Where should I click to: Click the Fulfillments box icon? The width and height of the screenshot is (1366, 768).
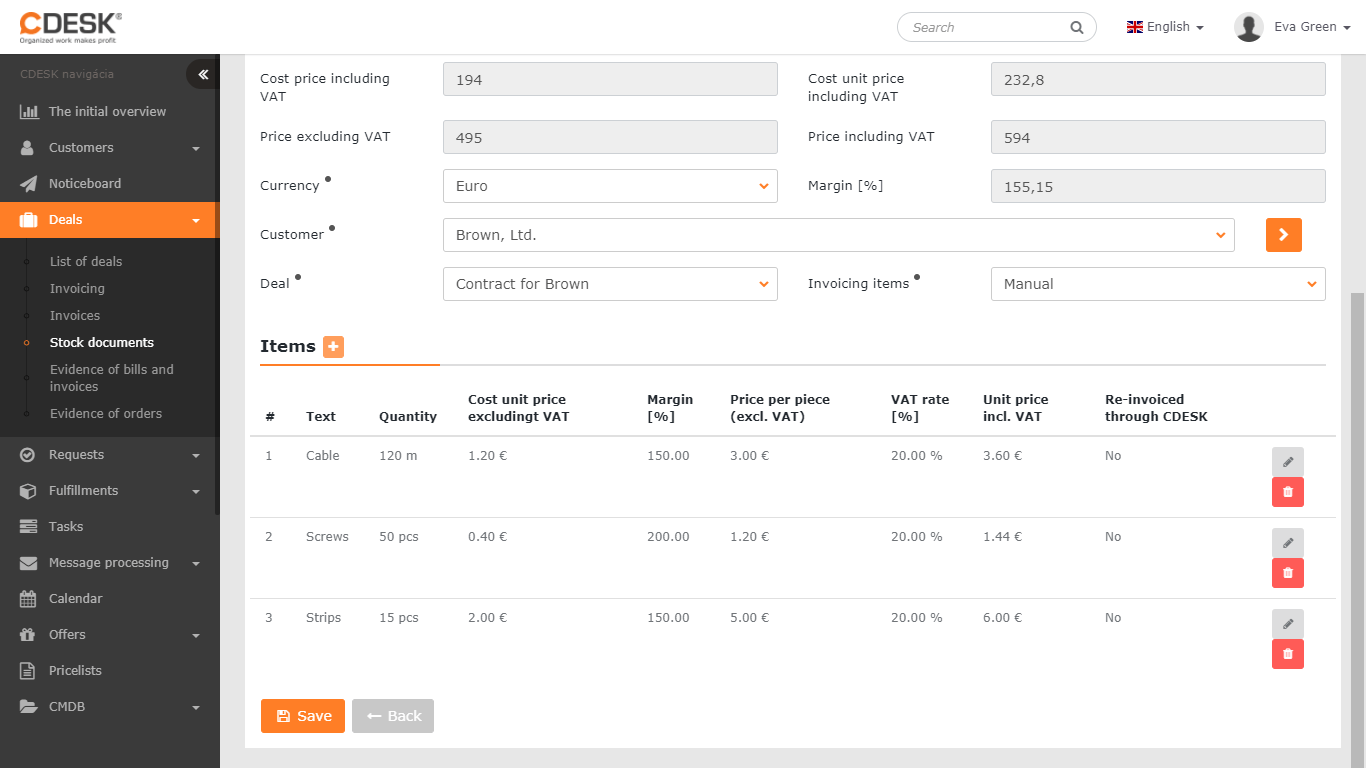coord(29,490)
